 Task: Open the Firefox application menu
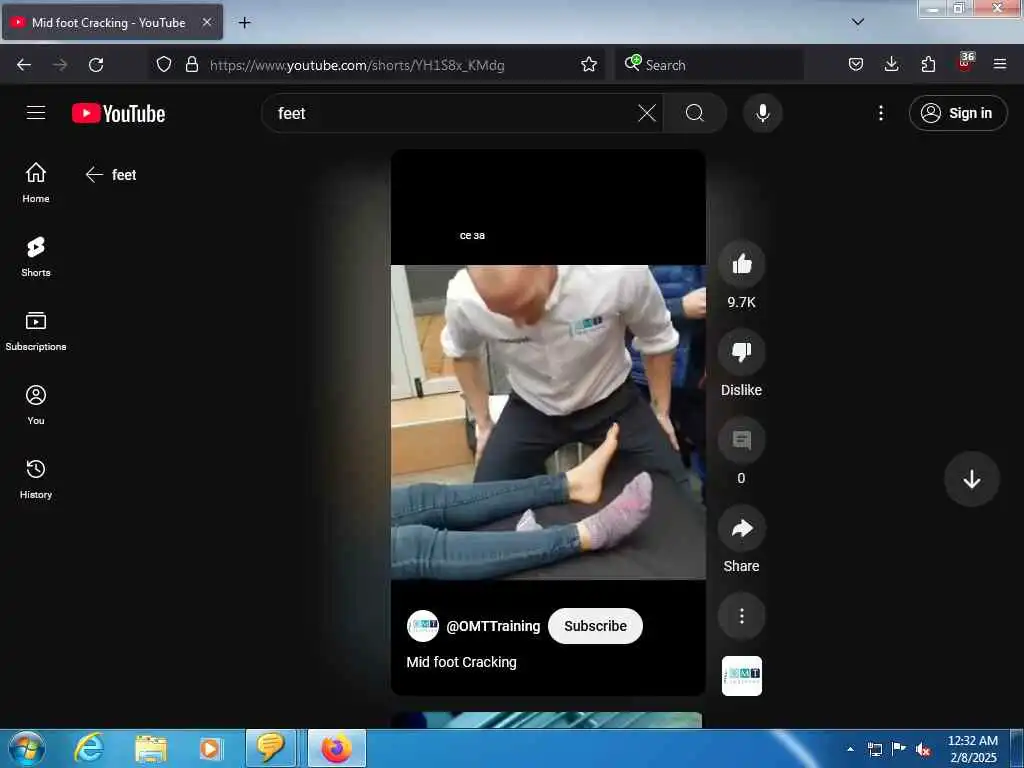1000,65
